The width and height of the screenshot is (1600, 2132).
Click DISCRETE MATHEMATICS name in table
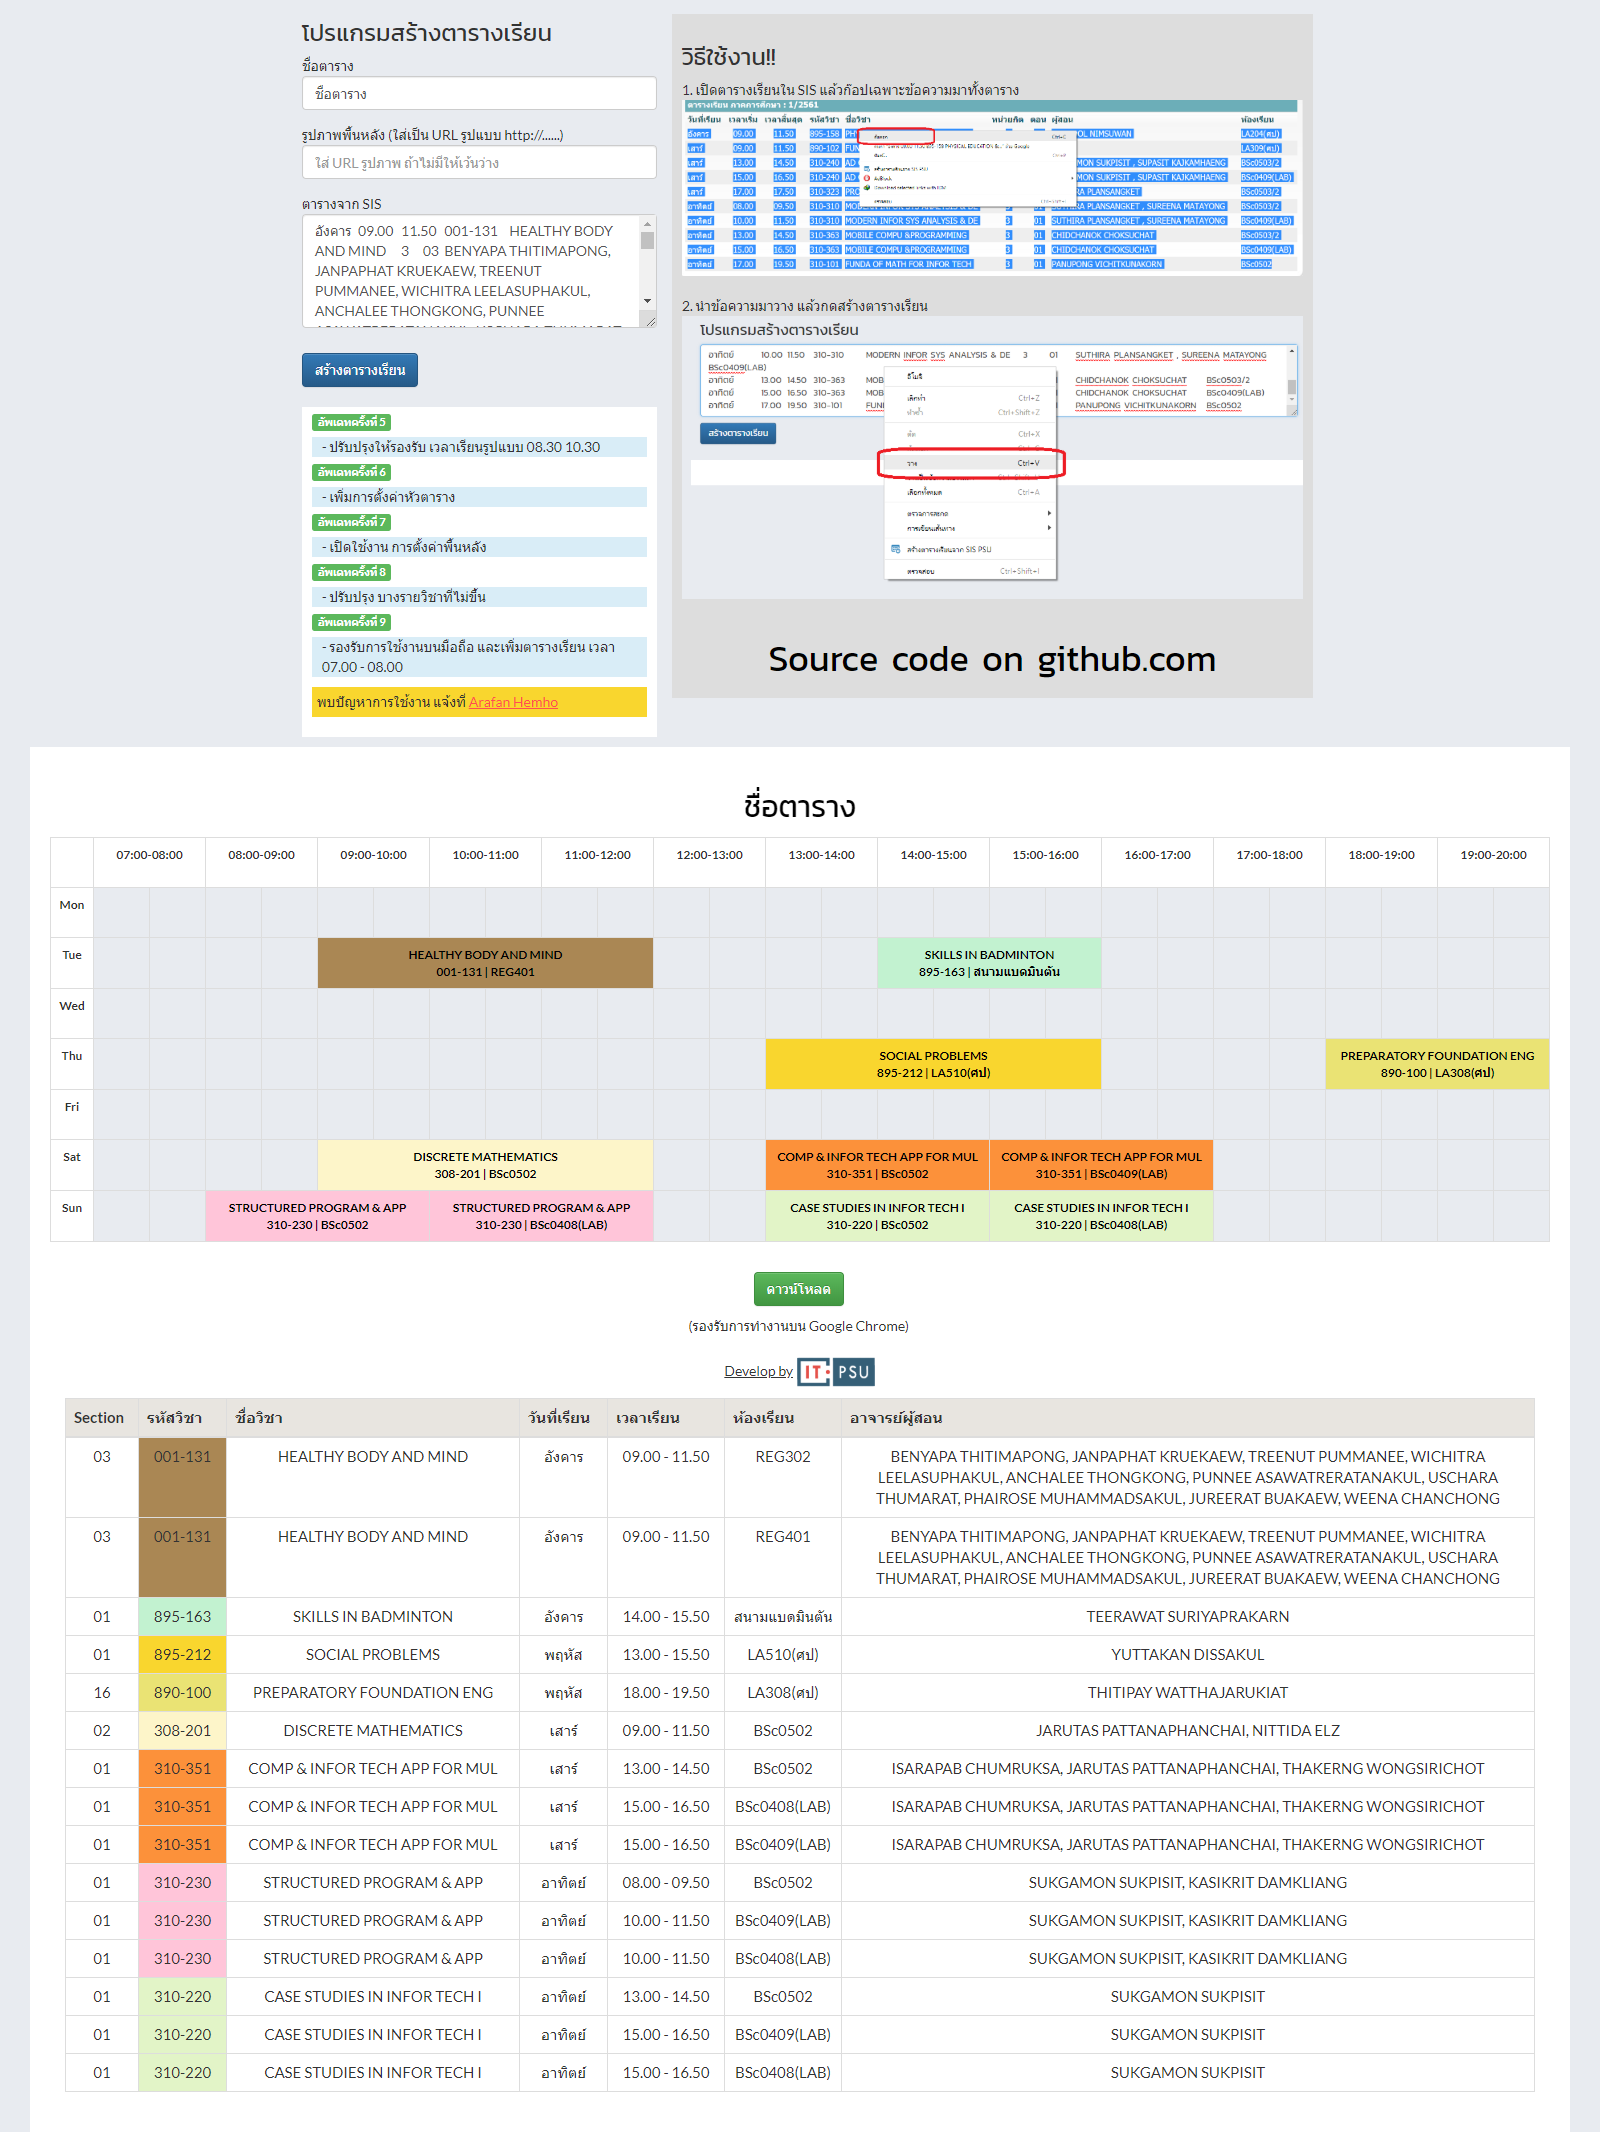tap(373, 1730)
